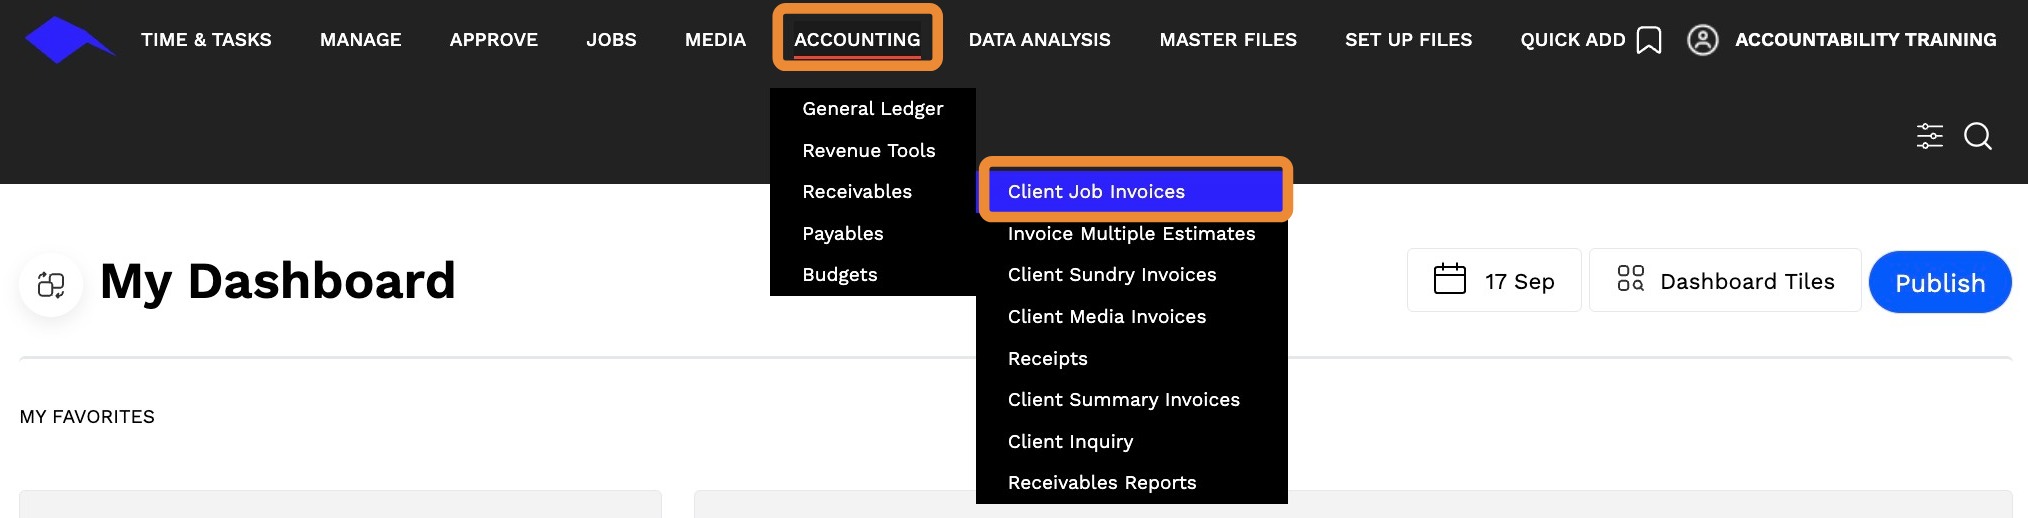Open the calendar date picker showing 17 Sep
Viewport: 2028px width, 518px height.
[x=1494, y=281]
